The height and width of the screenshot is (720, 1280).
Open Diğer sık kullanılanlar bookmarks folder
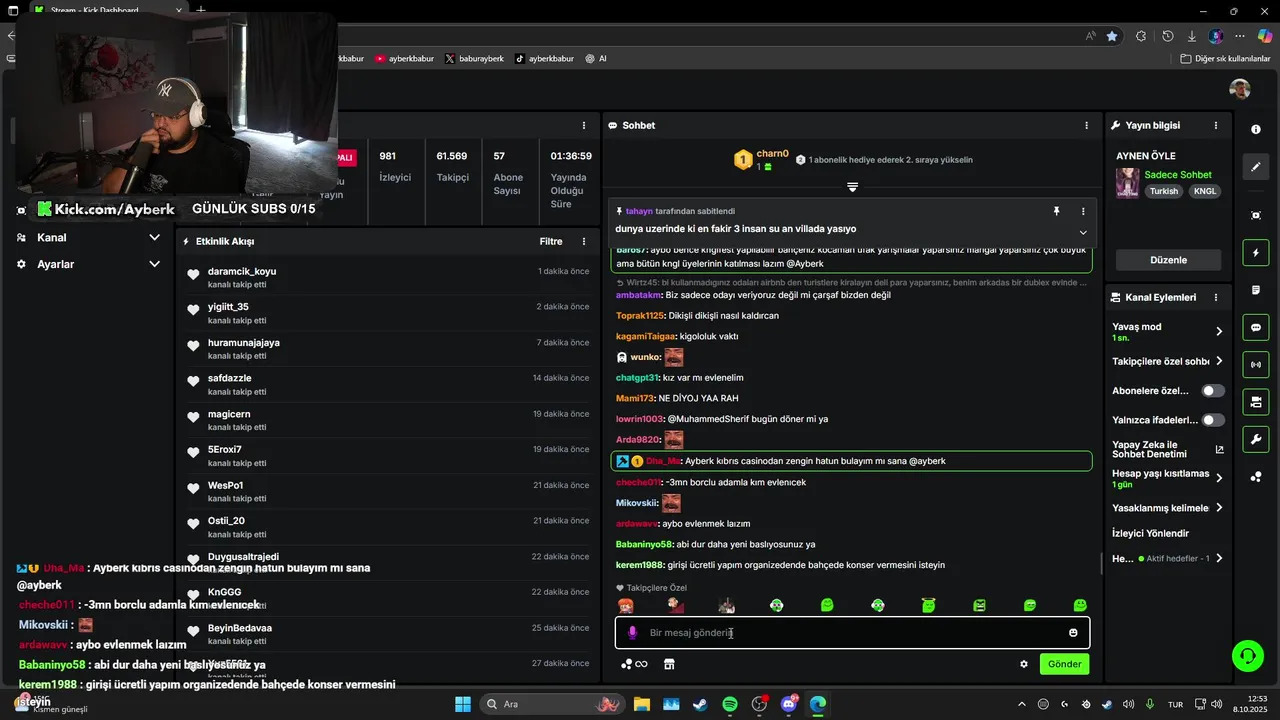1225,59
